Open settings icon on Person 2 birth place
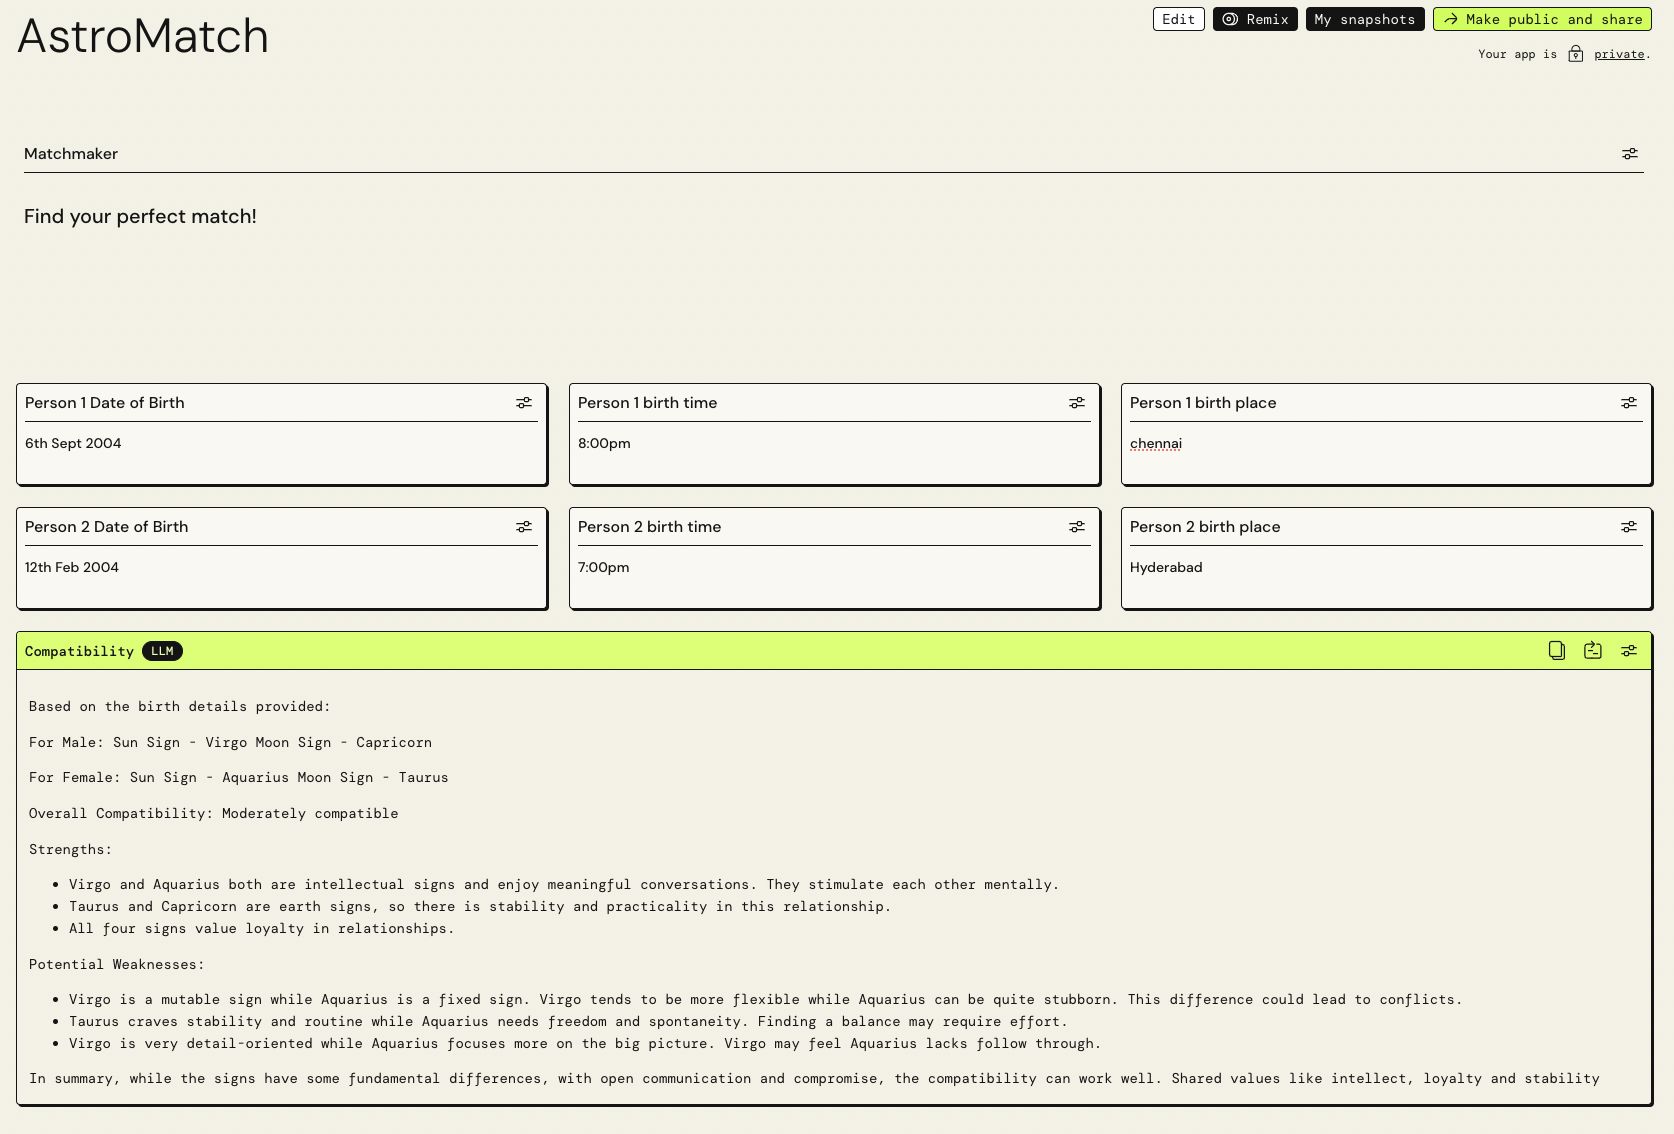Viewport: 1674px width, 1134px height. tap(1629, 526)
